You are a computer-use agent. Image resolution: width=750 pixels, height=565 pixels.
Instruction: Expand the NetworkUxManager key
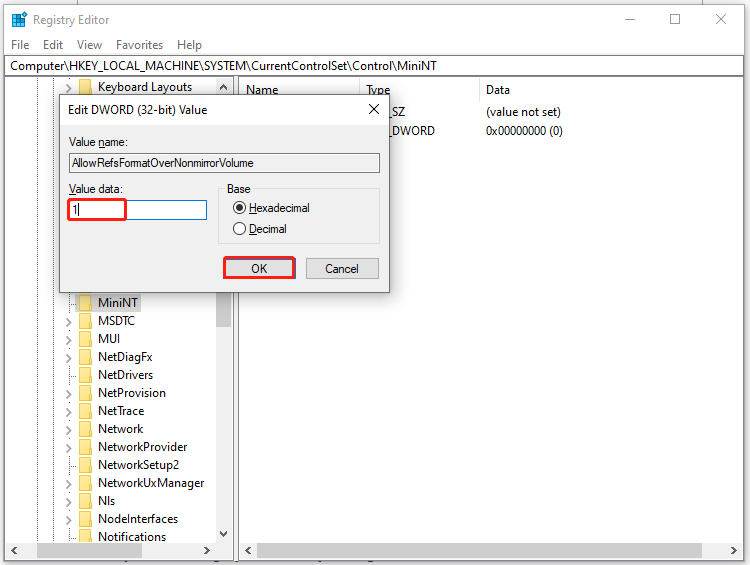[68, 484]
